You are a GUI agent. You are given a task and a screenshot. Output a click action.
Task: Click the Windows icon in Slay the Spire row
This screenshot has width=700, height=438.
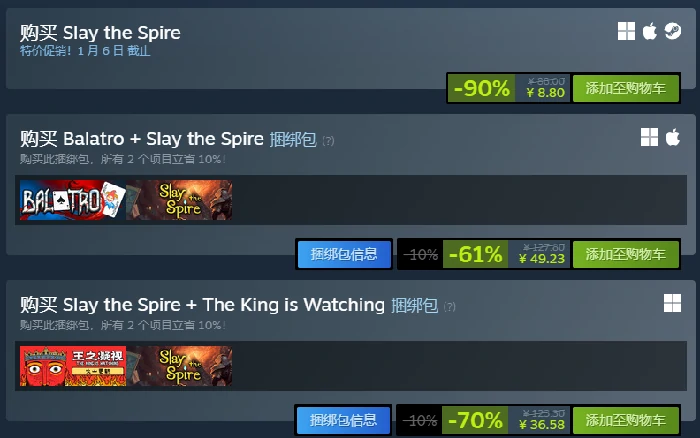point(626,31)
